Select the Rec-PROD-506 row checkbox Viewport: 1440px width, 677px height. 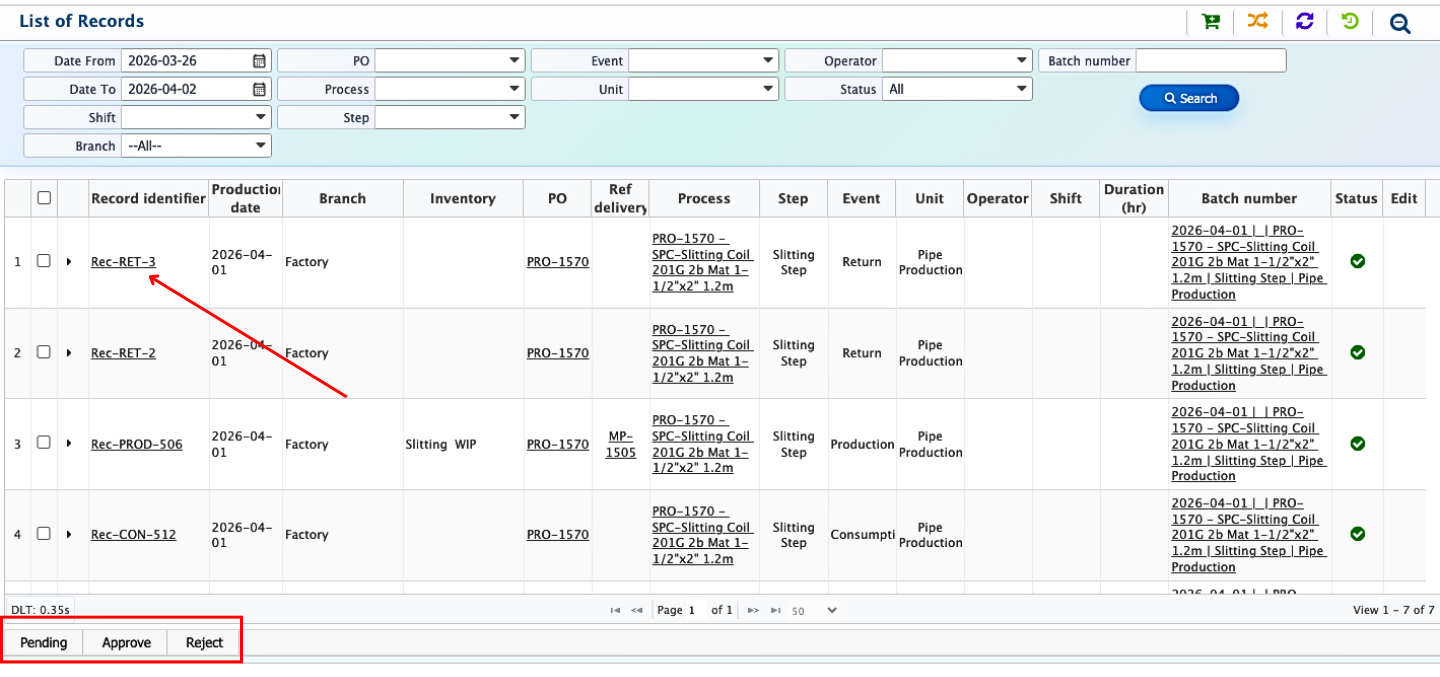pos(43,443)
